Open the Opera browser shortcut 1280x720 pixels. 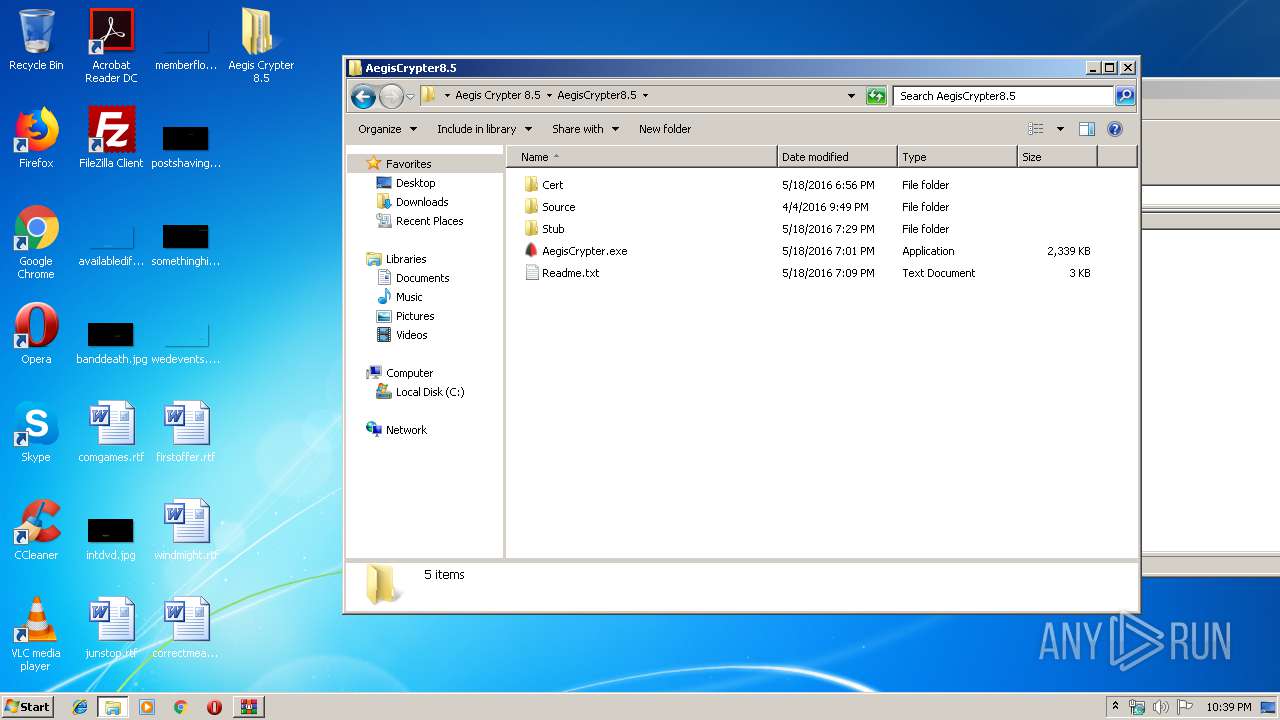point(36,334)
